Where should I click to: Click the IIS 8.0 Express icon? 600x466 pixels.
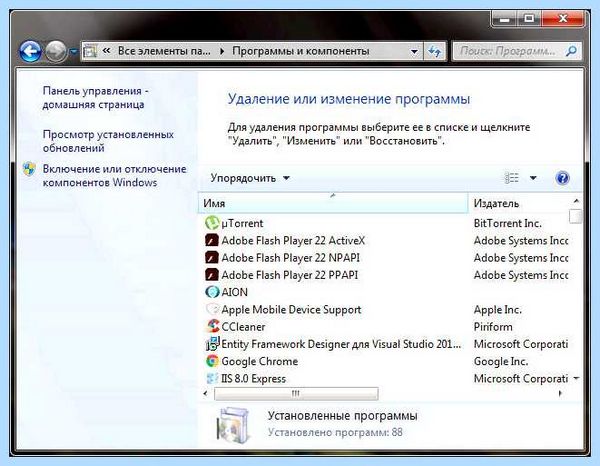click(x=212, y=378)
